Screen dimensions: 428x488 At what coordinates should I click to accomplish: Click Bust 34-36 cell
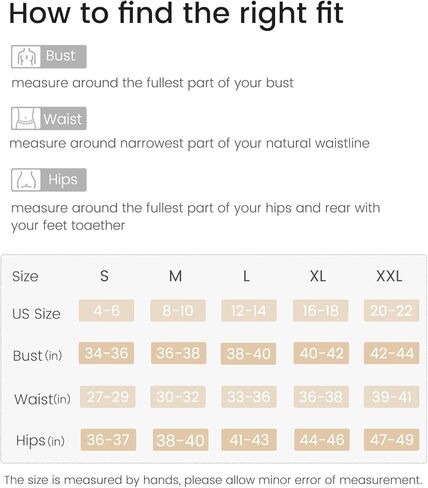[x=106, y=353]
